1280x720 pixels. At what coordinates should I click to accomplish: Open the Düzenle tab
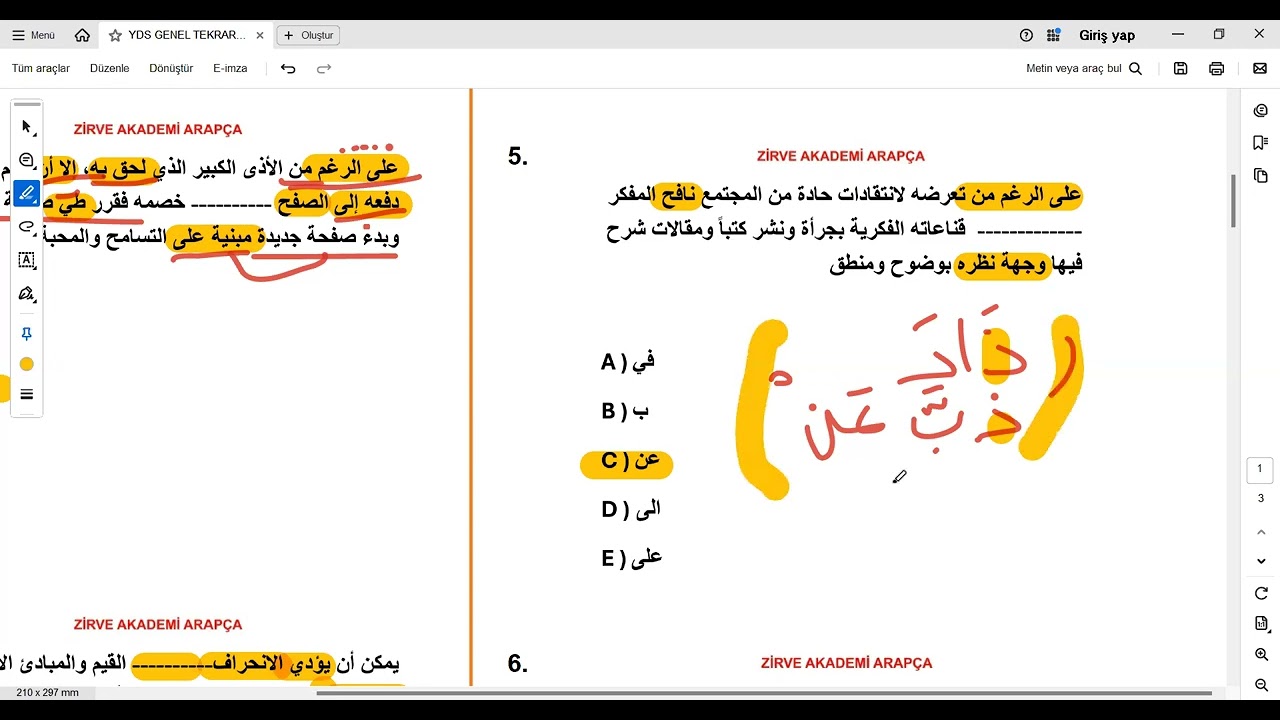point(110,69)
